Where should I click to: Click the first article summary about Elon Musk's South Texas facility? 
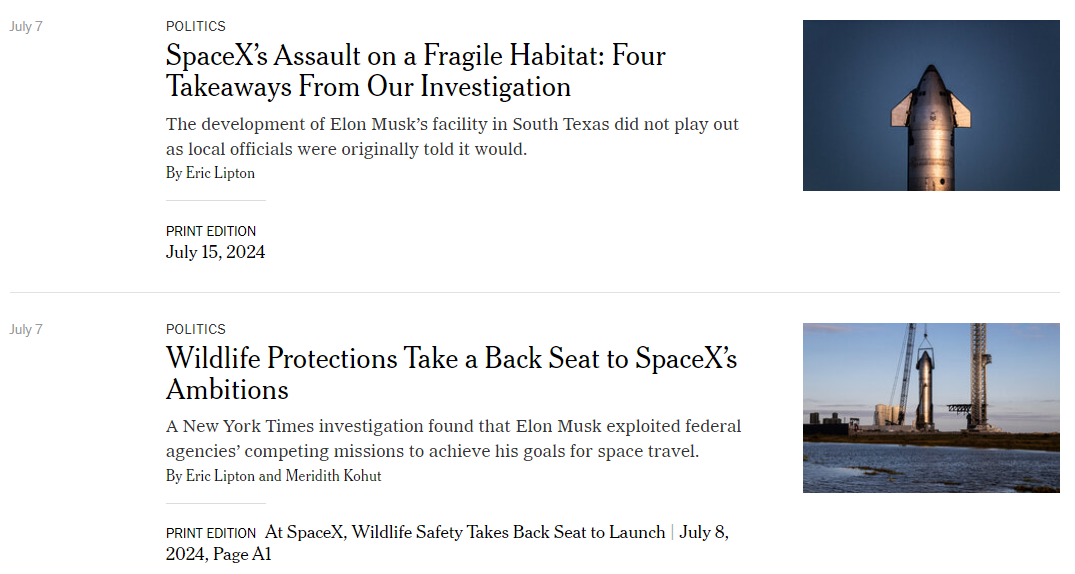(452, 136)
